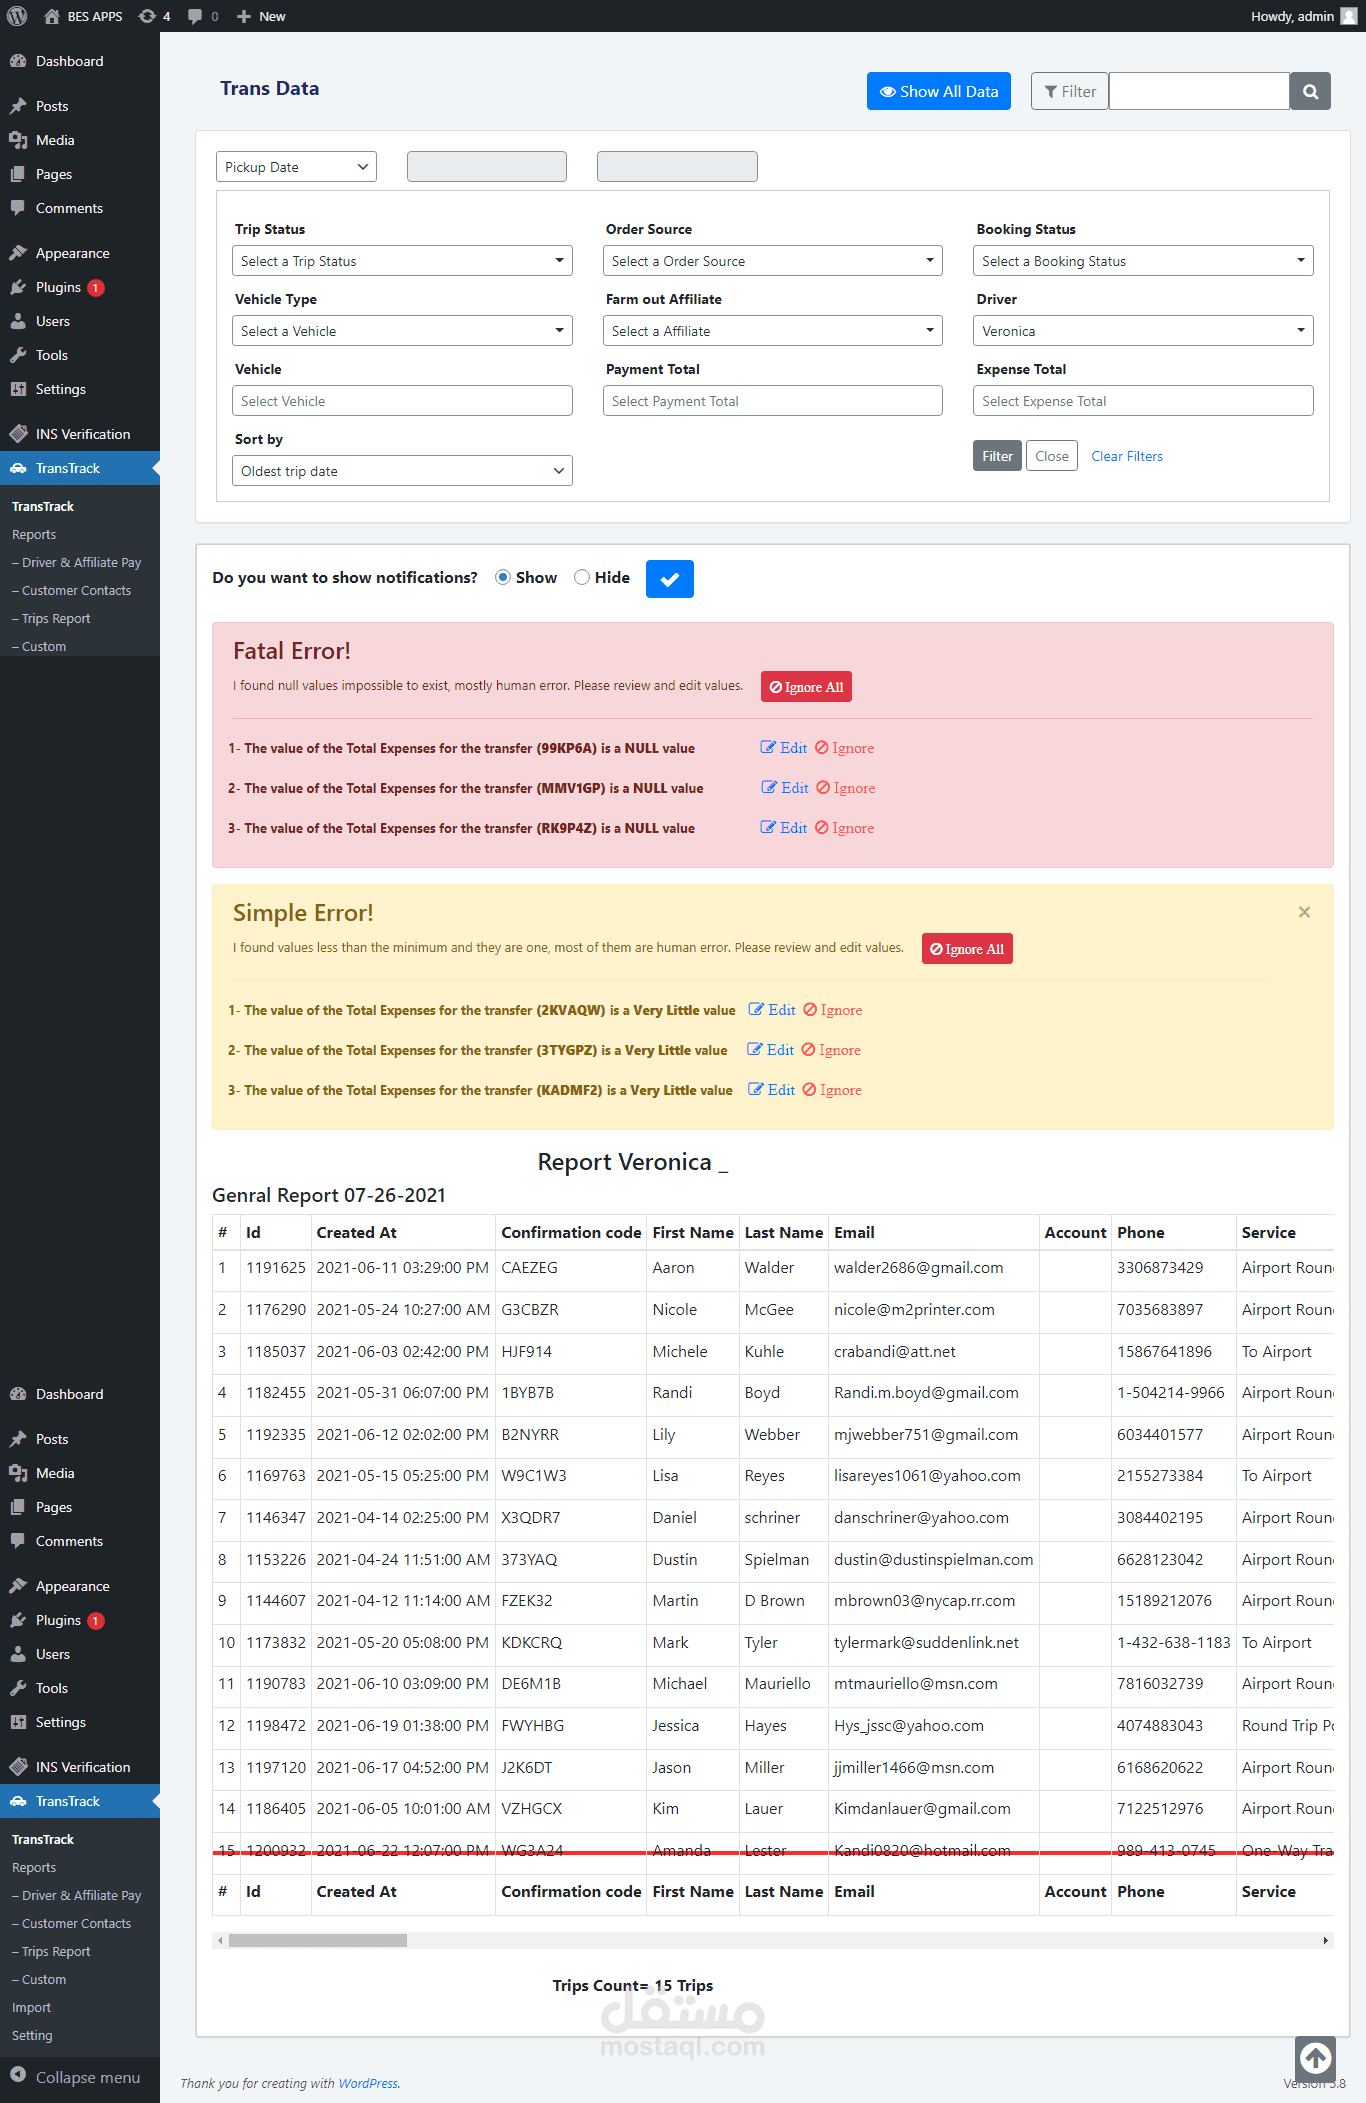Image resolution: width=1366 pixels, height=2103 pixels.
Task: Click the Select Vehicle input field
Action: [x=402, y=401]
